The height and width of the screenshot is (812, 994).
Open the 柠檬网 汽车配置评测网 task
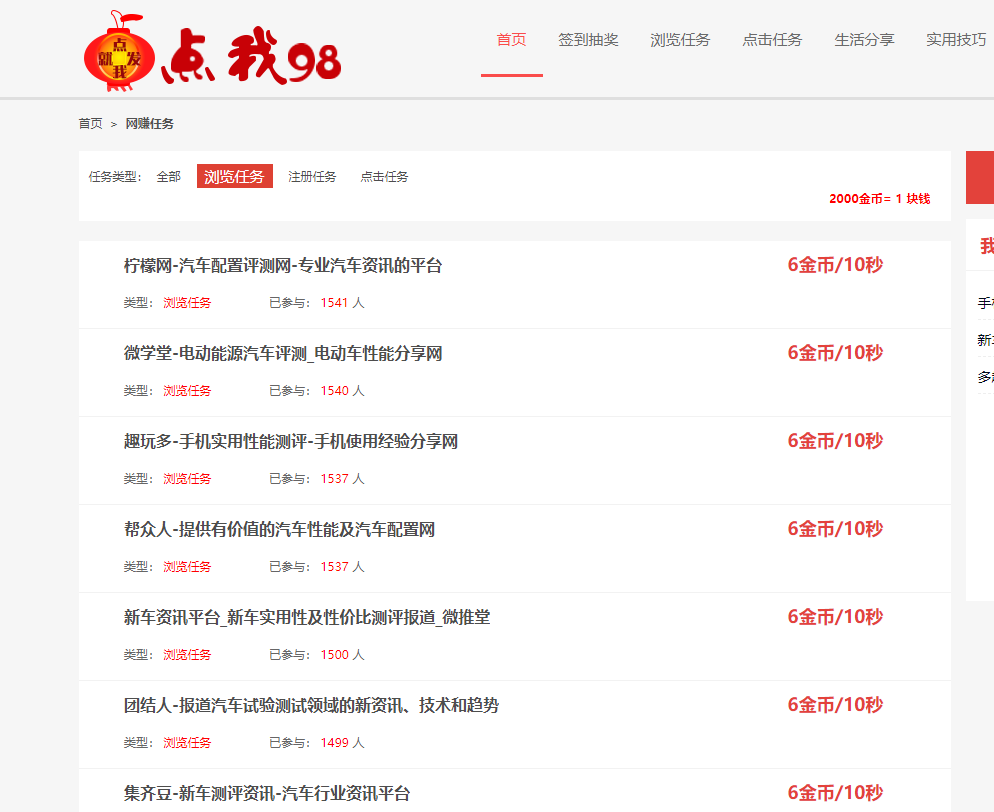(283, 266)
